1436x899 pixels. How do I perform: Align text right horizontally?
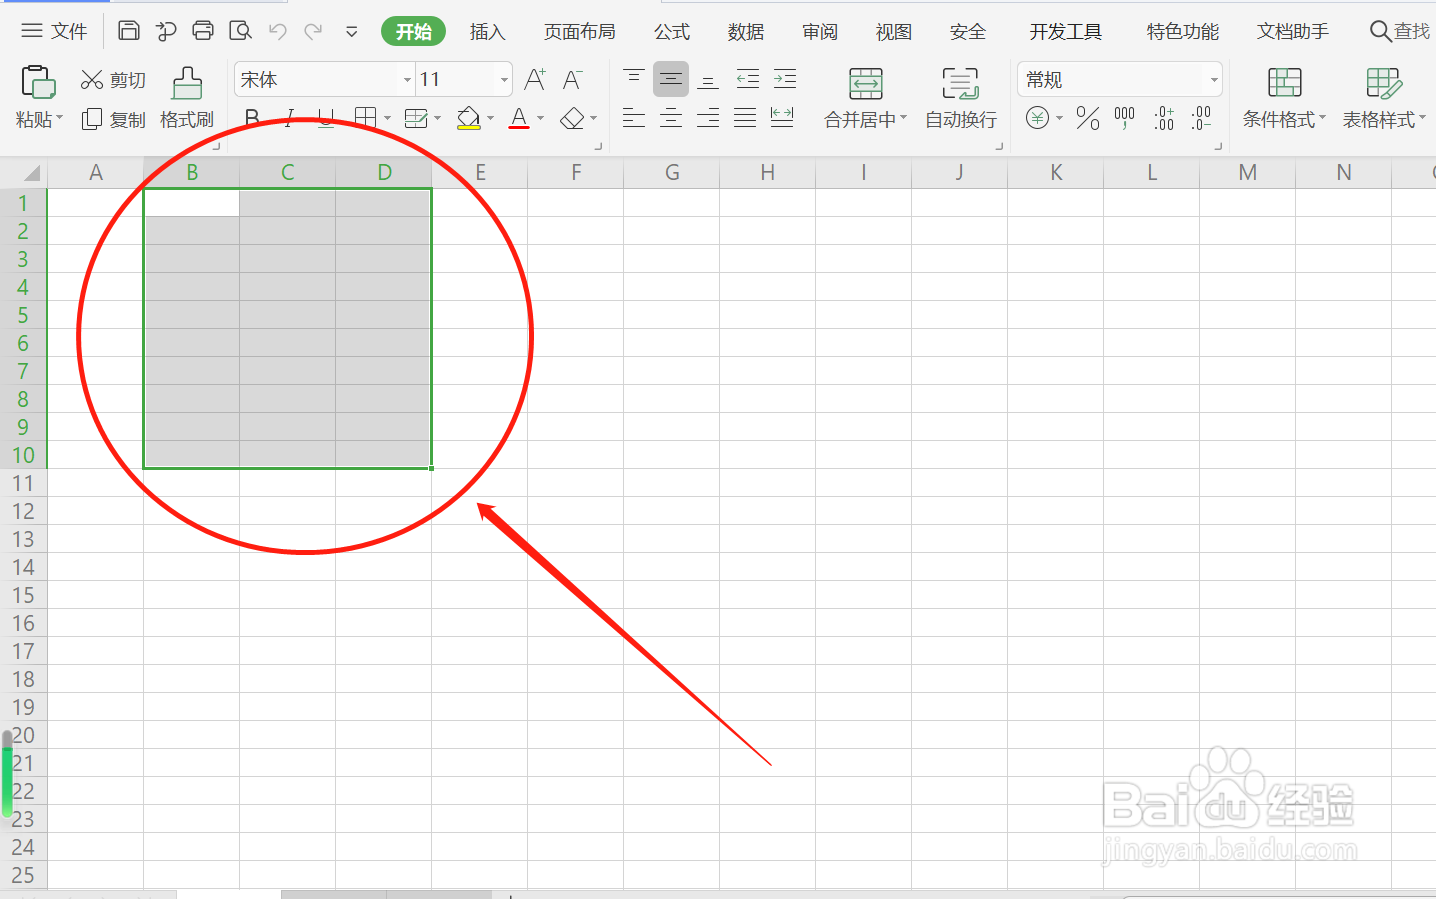click(708, 119)
